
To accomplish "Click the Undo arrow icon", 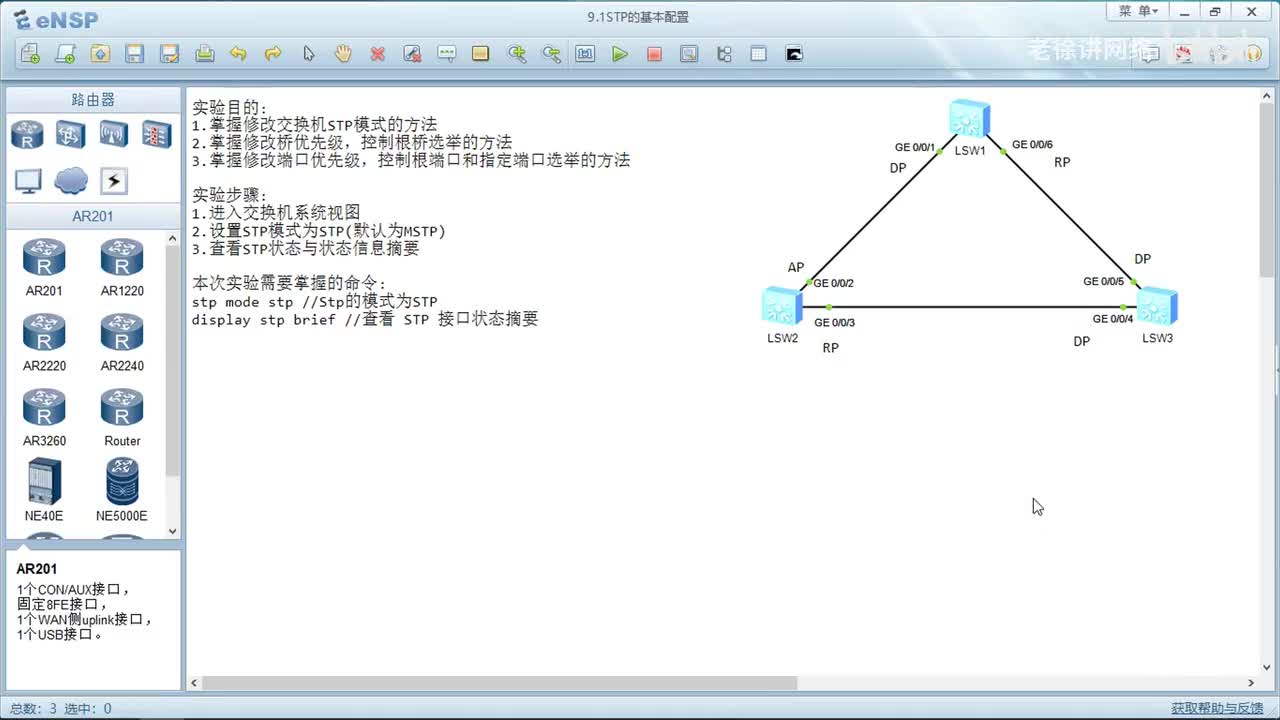I will [x=238, y=54].
